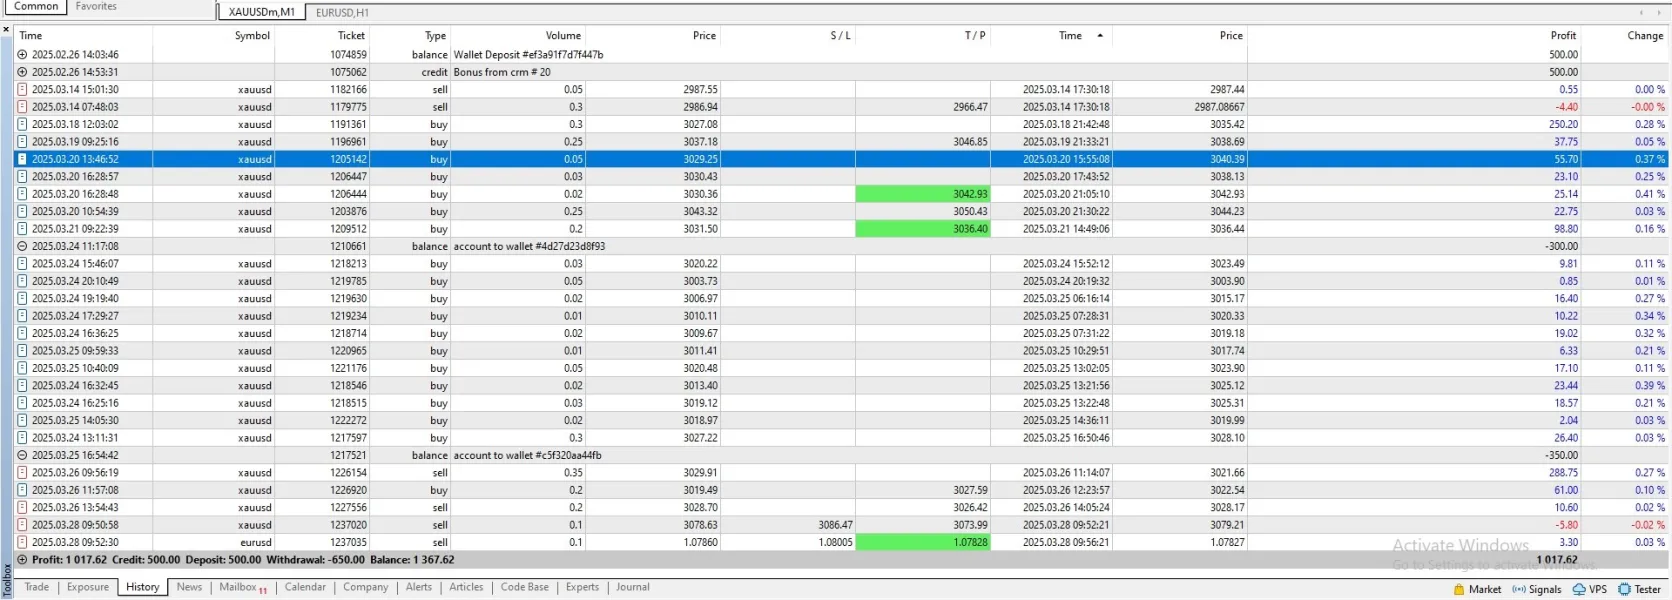Click the deal icon for ticket 1226154 row

pyautogui.click(x=22, y=473)
